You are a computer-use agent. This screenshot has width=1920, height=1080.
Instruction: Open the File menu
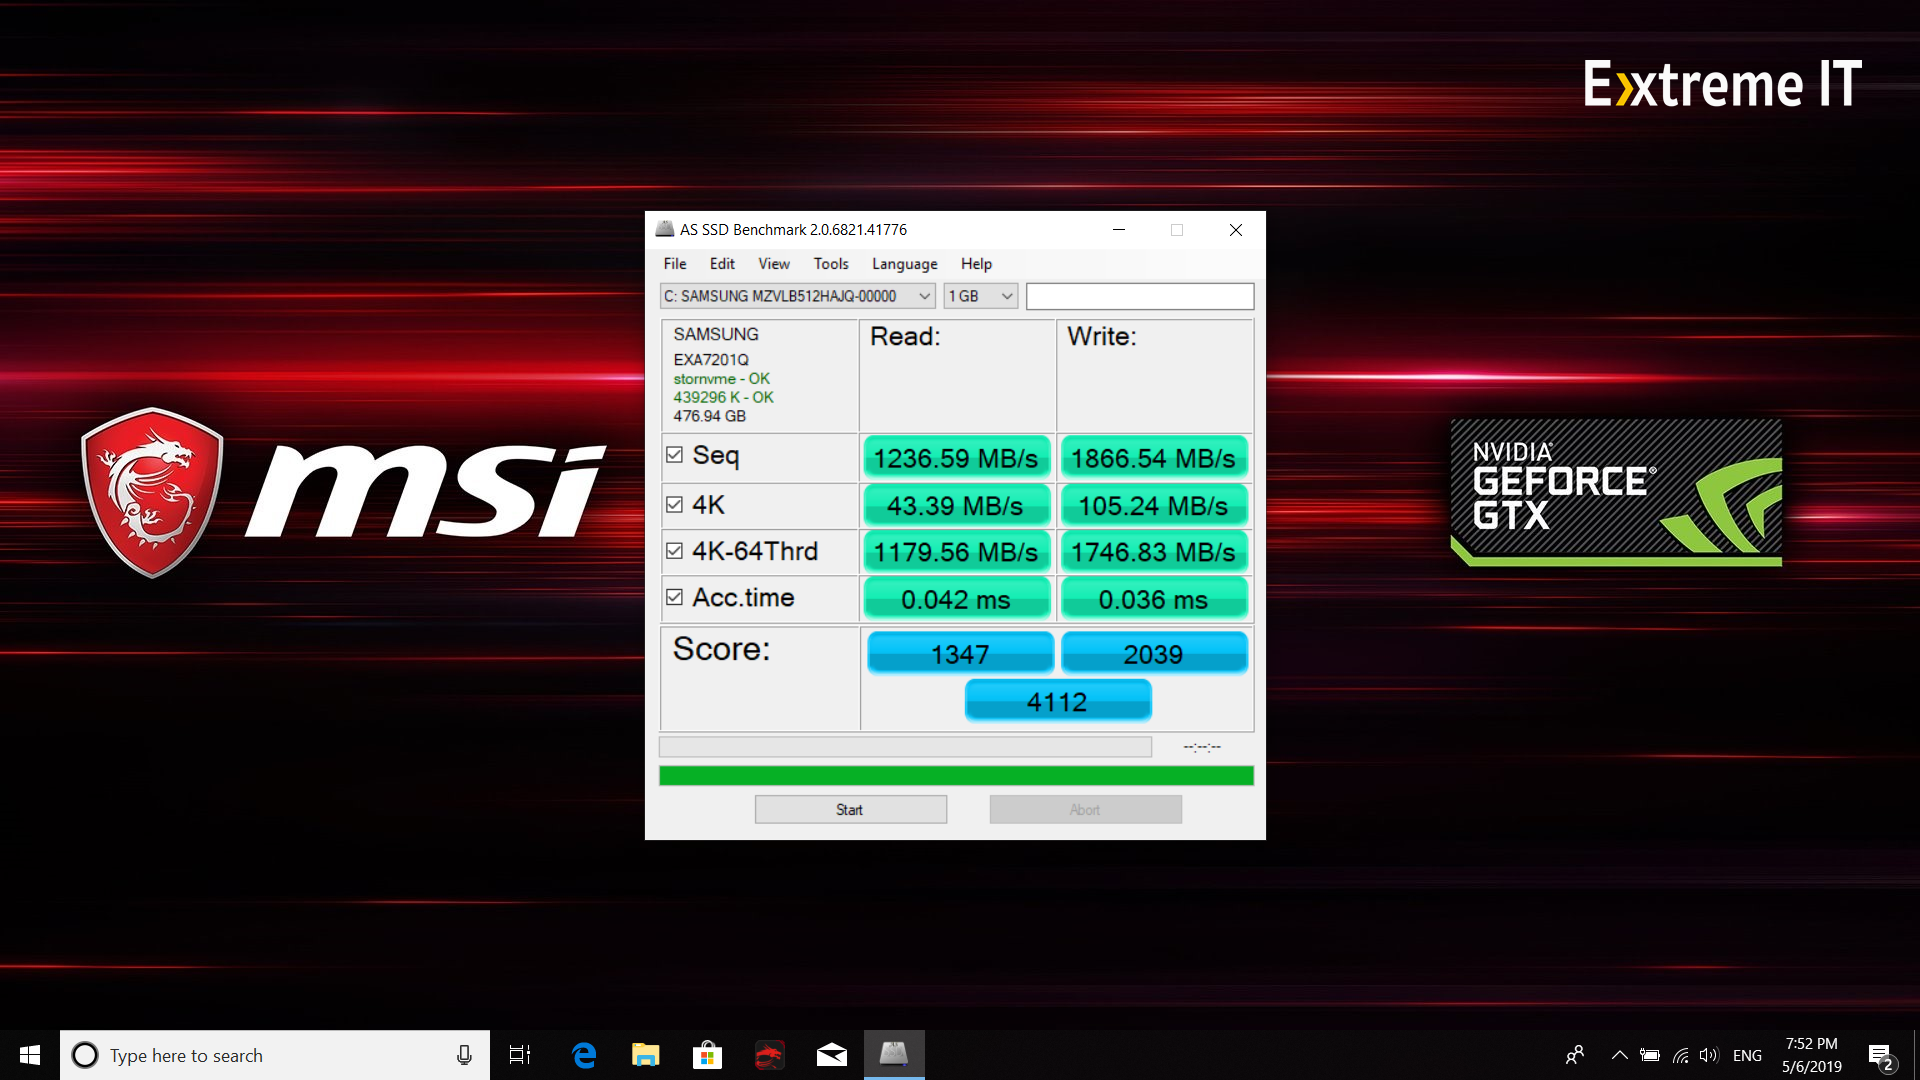[x=675, y=264]
